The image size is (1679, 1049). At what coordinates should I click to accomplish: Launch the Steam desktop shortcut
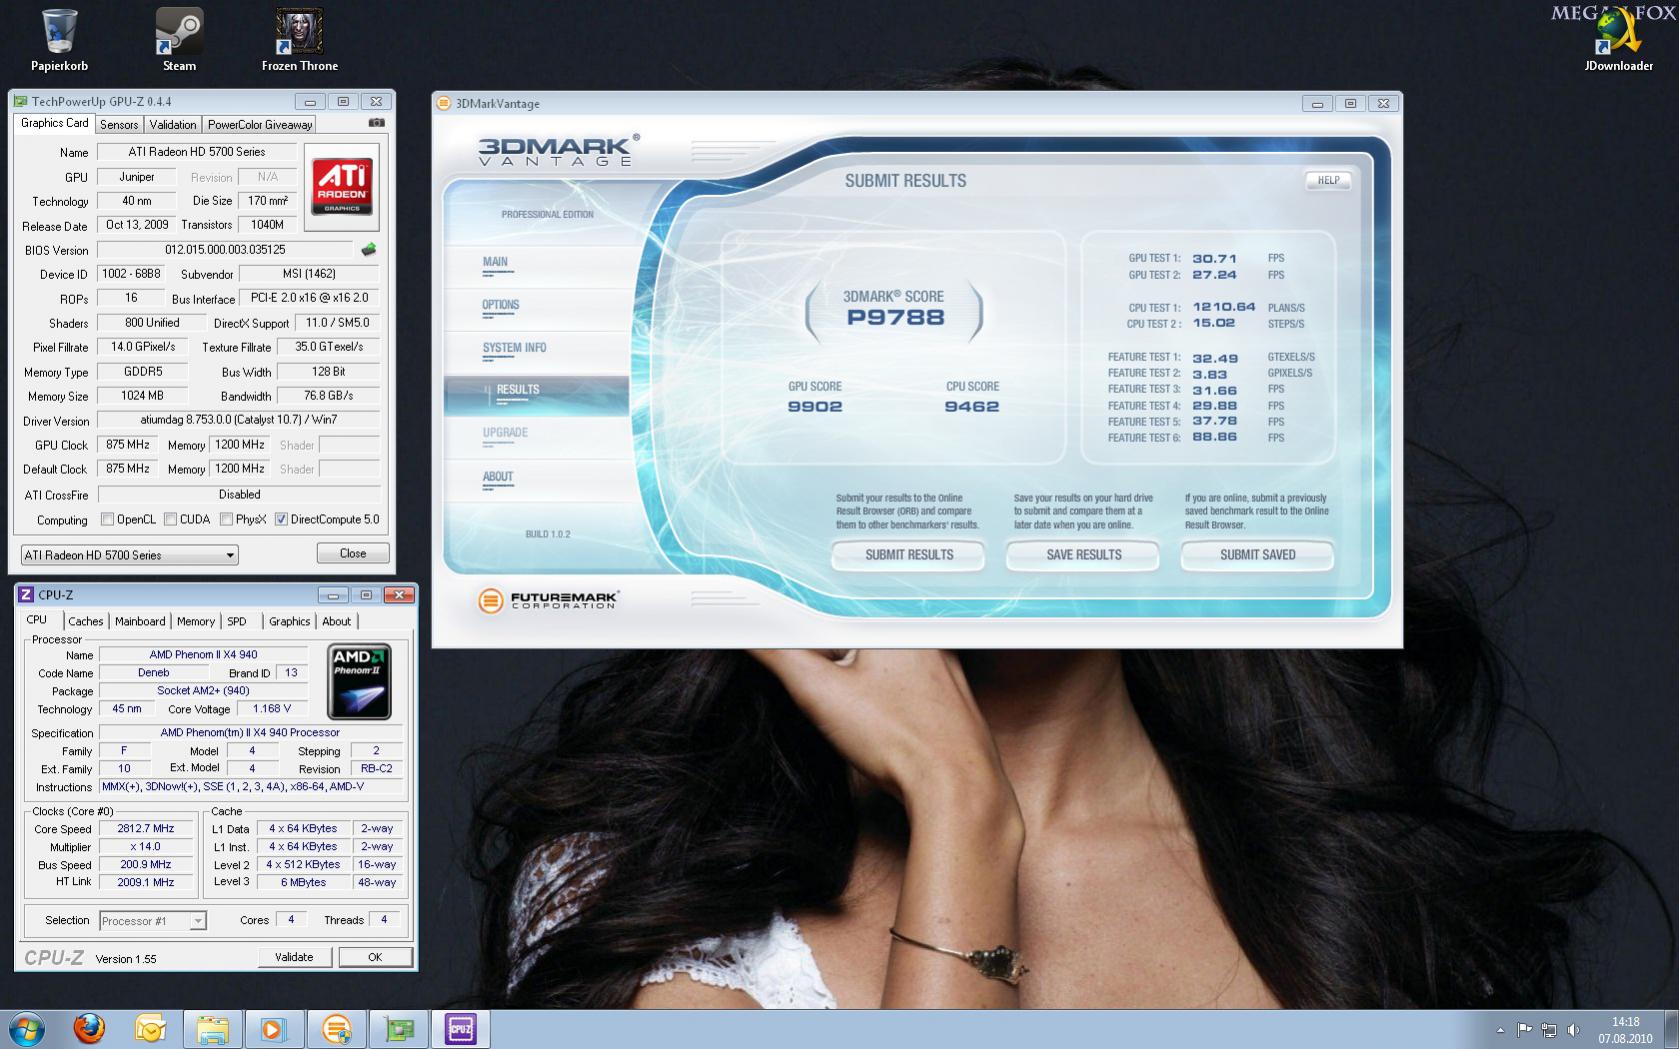tap(179, 40)
